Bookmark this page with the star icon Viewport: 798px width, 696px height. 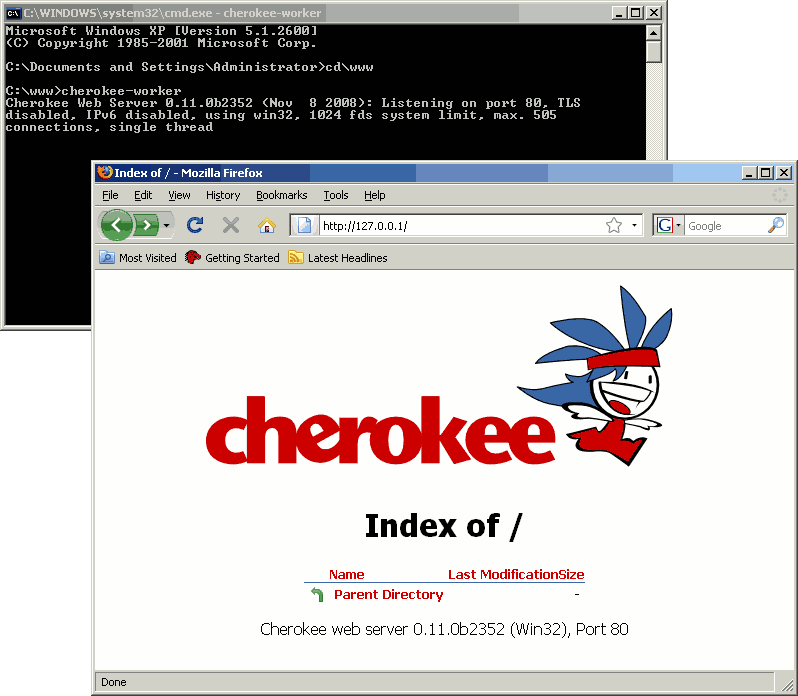point(614,226)
